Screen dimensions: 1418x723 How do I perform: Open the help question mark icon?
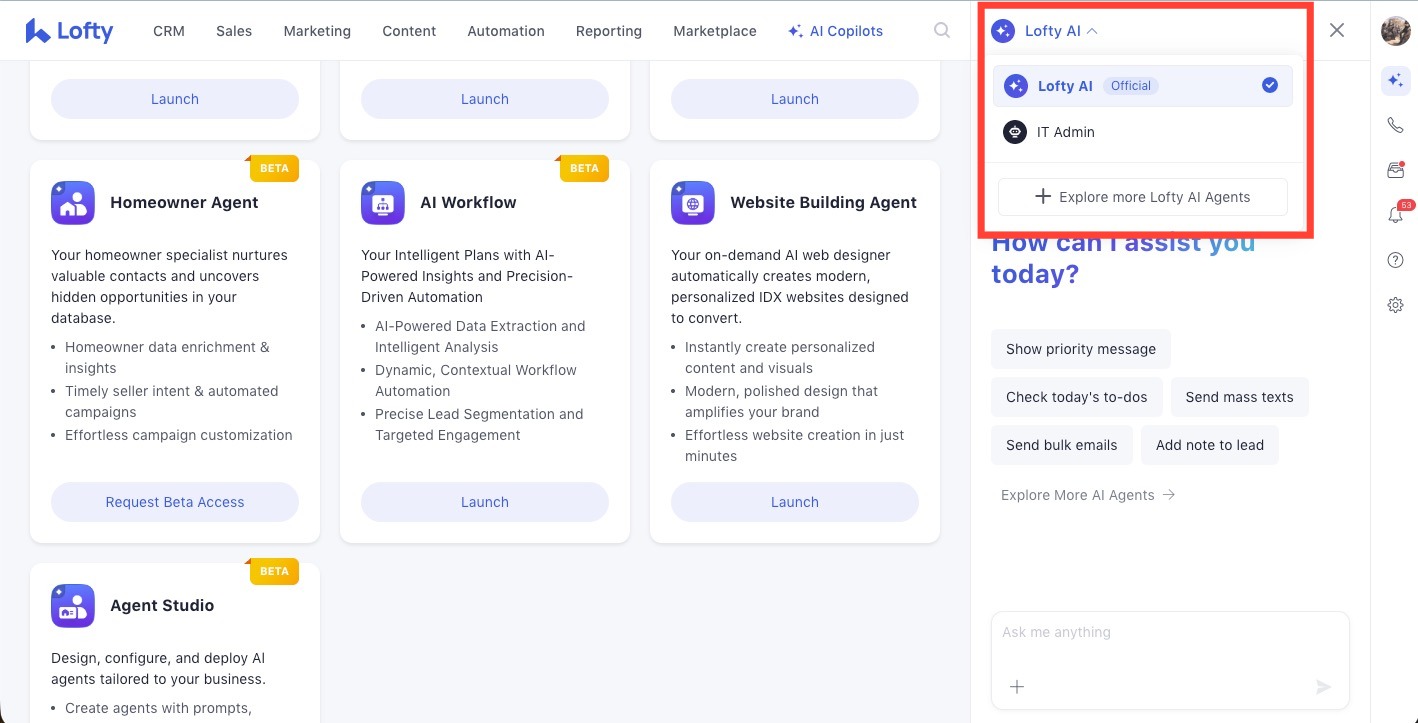coord(1395,260)
